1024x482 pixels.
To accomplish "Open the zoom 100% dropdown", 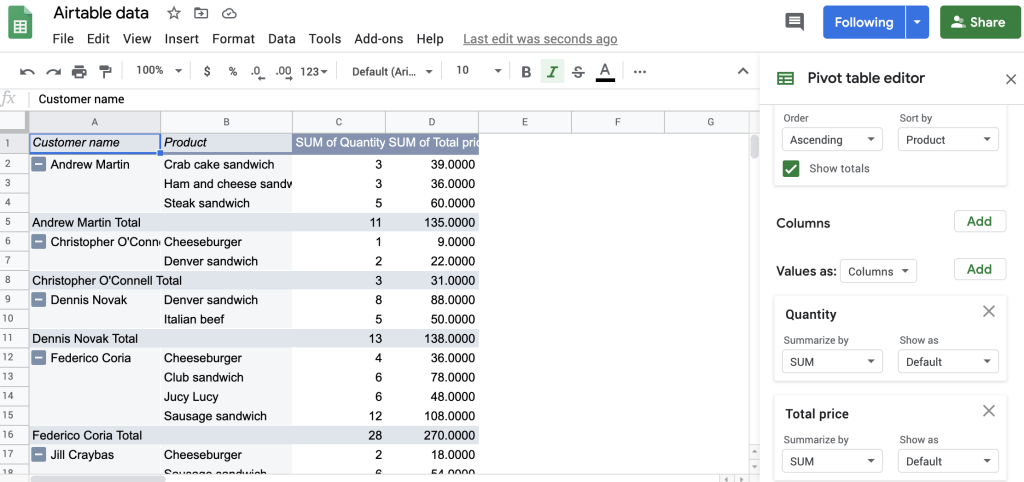I will (x=159, y=71).
